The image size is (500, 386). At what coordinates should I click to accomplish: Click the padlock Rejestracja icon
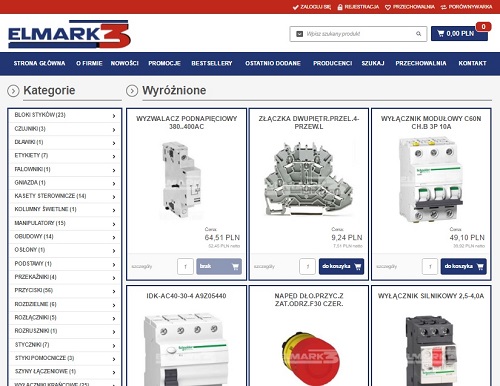340,7
